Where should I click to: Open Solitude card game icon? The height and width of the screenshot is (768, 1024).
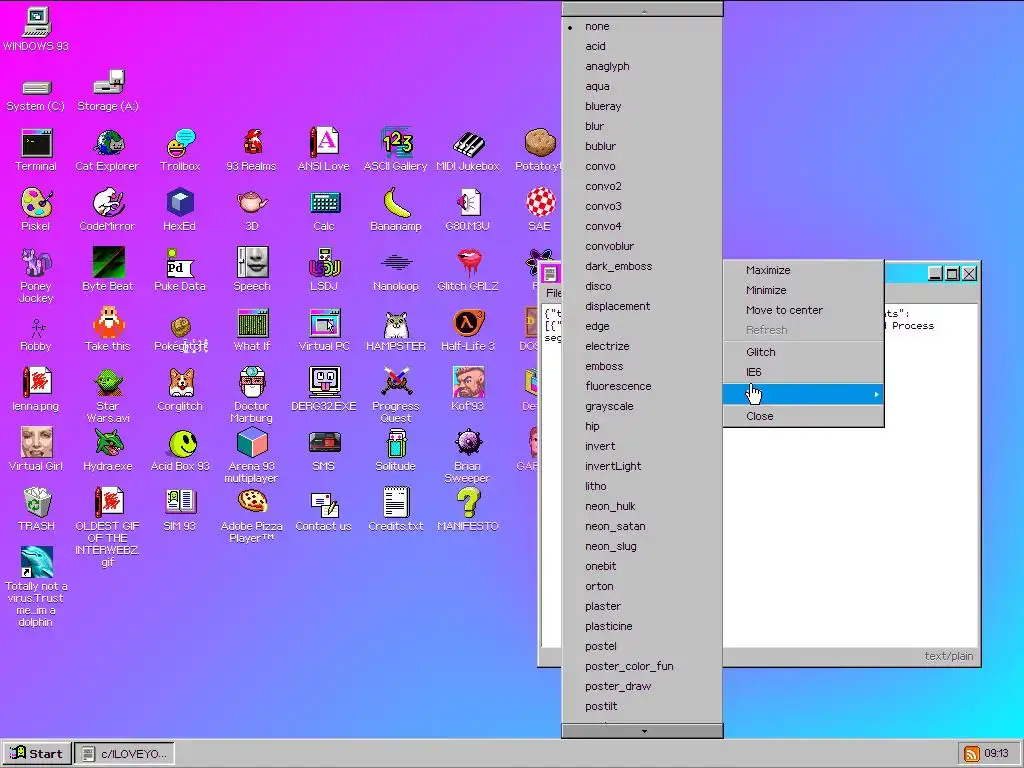(x=396, y=449)
